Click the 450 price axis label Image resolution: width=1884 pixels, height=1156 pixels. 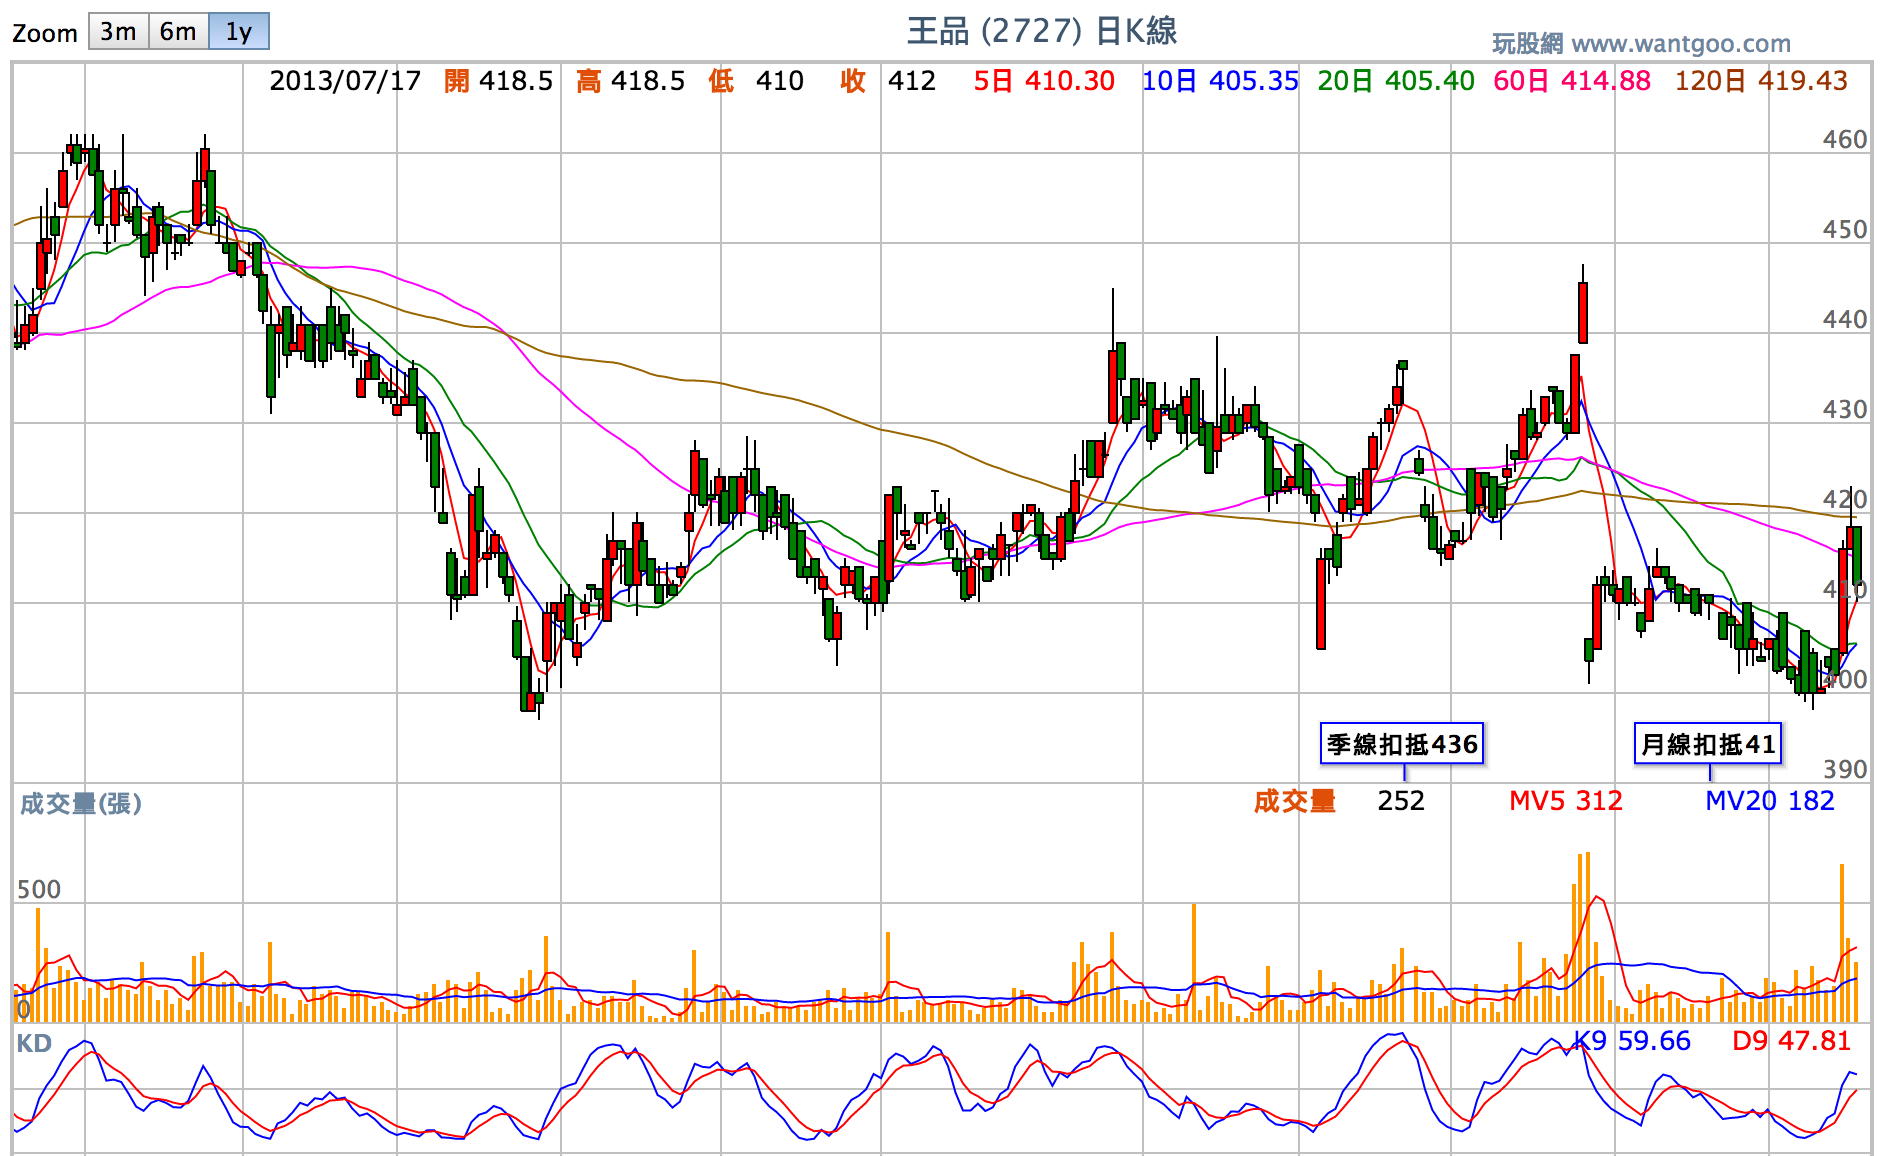click(x=1845, y=230)
